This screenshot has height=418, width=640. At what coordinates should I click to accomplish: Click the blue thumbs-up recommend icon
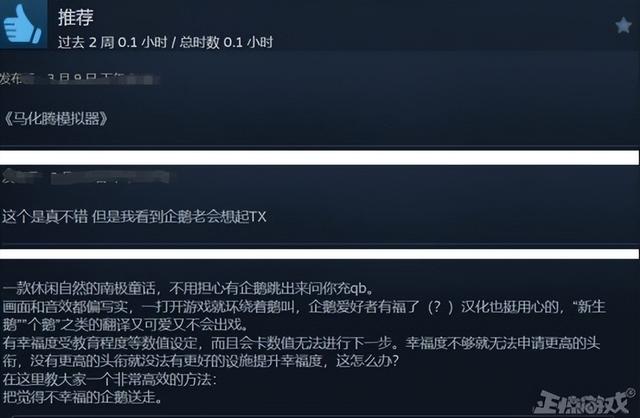point(22,24)
